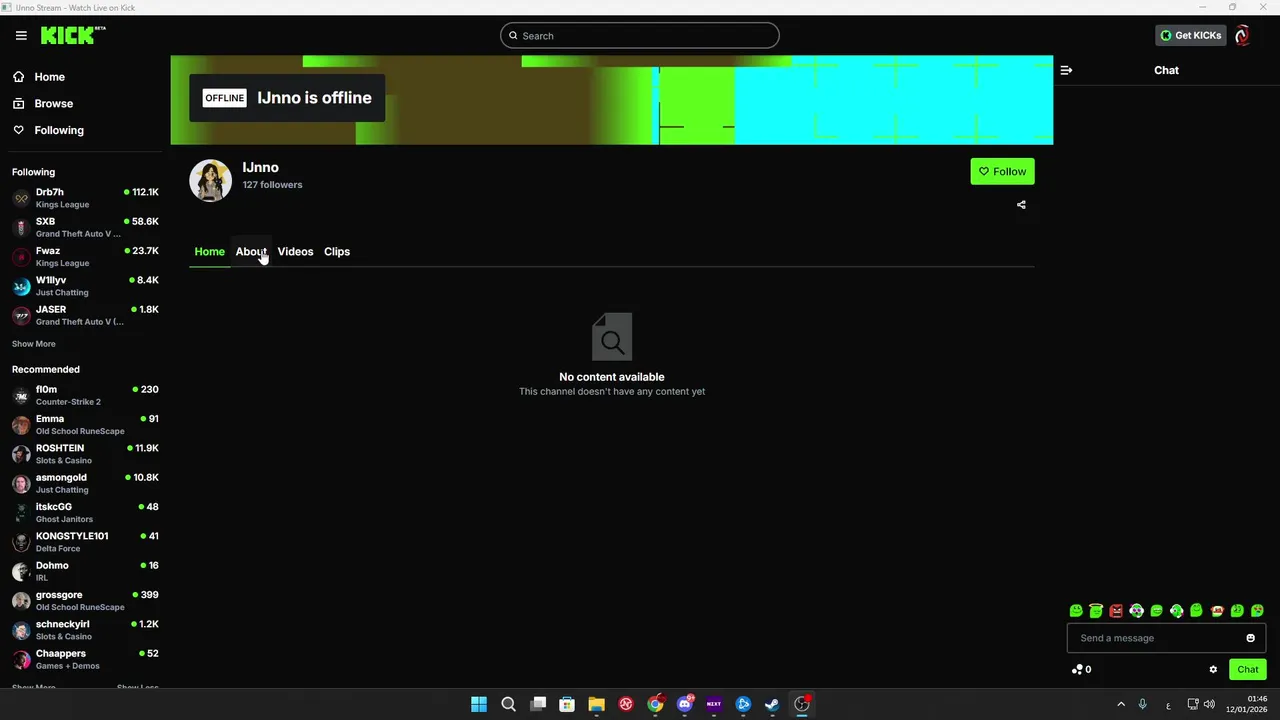Click the taskbar microphone icon
Screen dimensions: 1280x720
1142,705
